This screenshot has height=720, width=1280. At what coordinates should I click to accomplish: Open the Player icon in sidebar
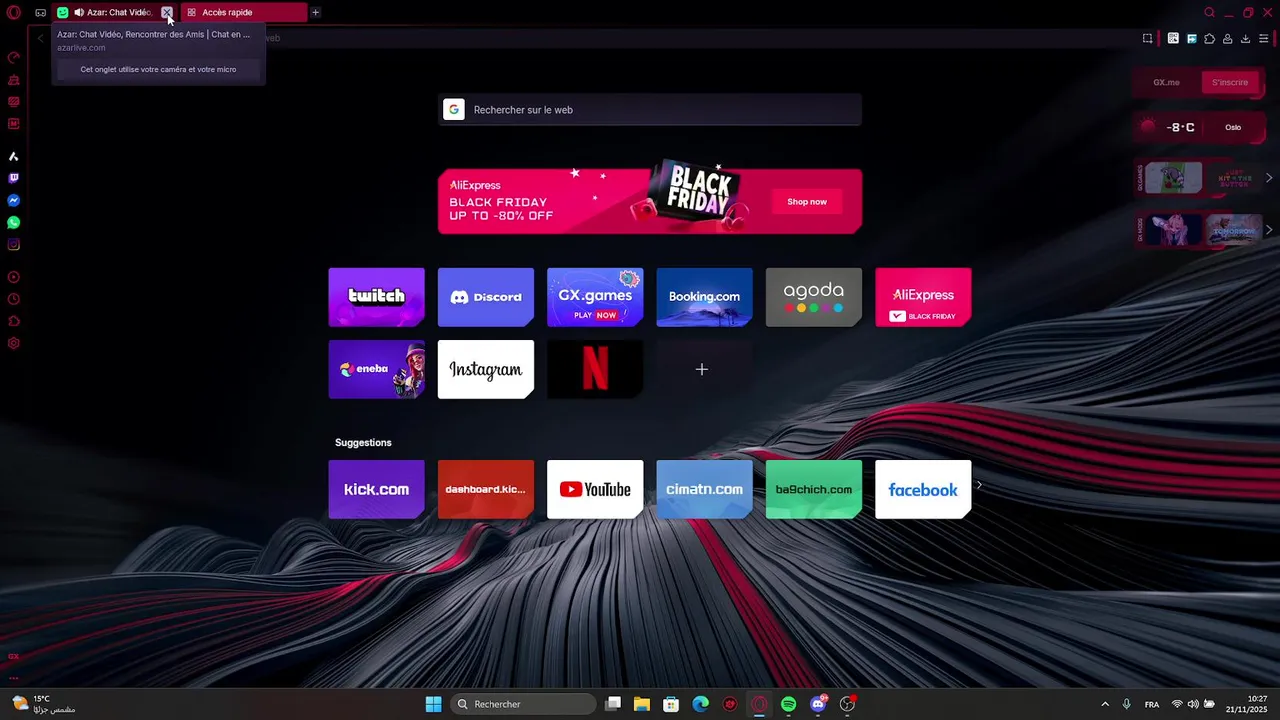(14, 277)
